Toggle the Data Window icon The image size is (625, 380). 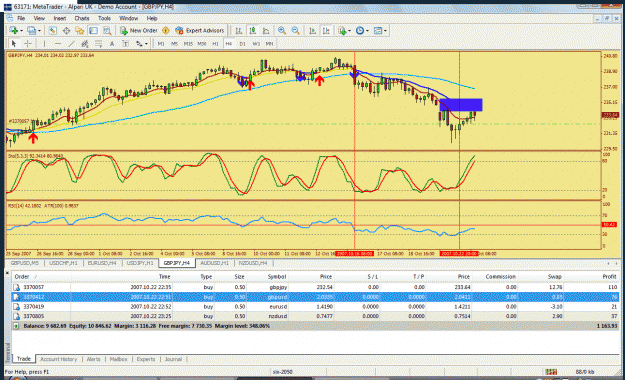[66, 30]
